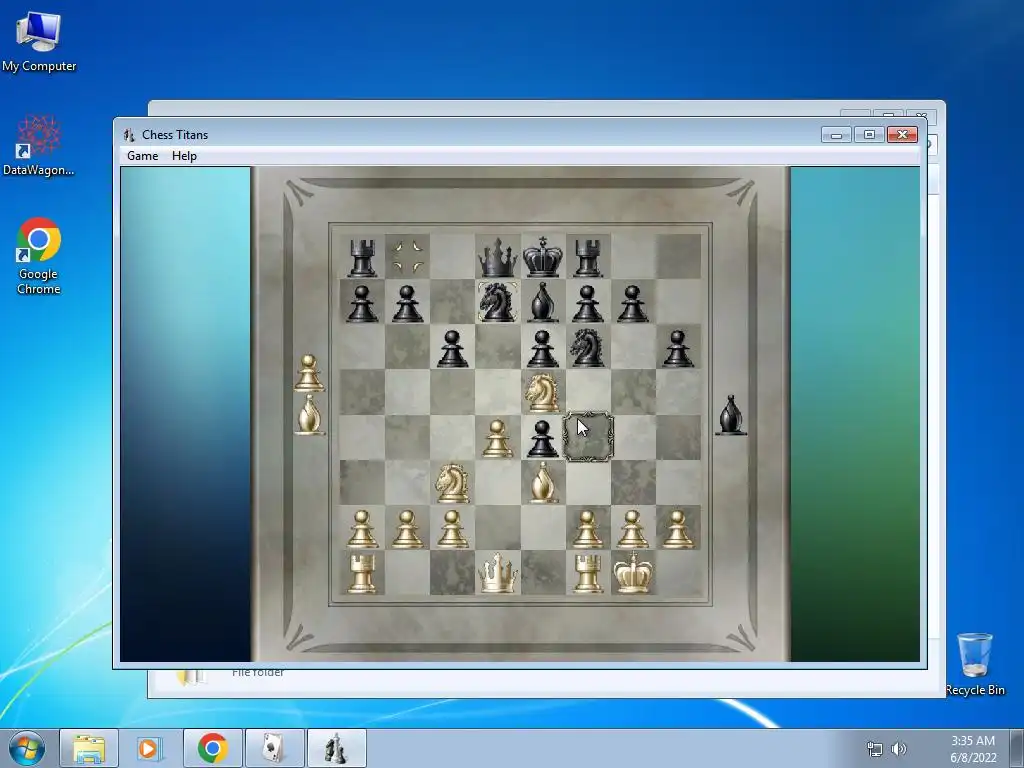Select the black pawn on g7
1024x768 pixels.
pos(633,304)
